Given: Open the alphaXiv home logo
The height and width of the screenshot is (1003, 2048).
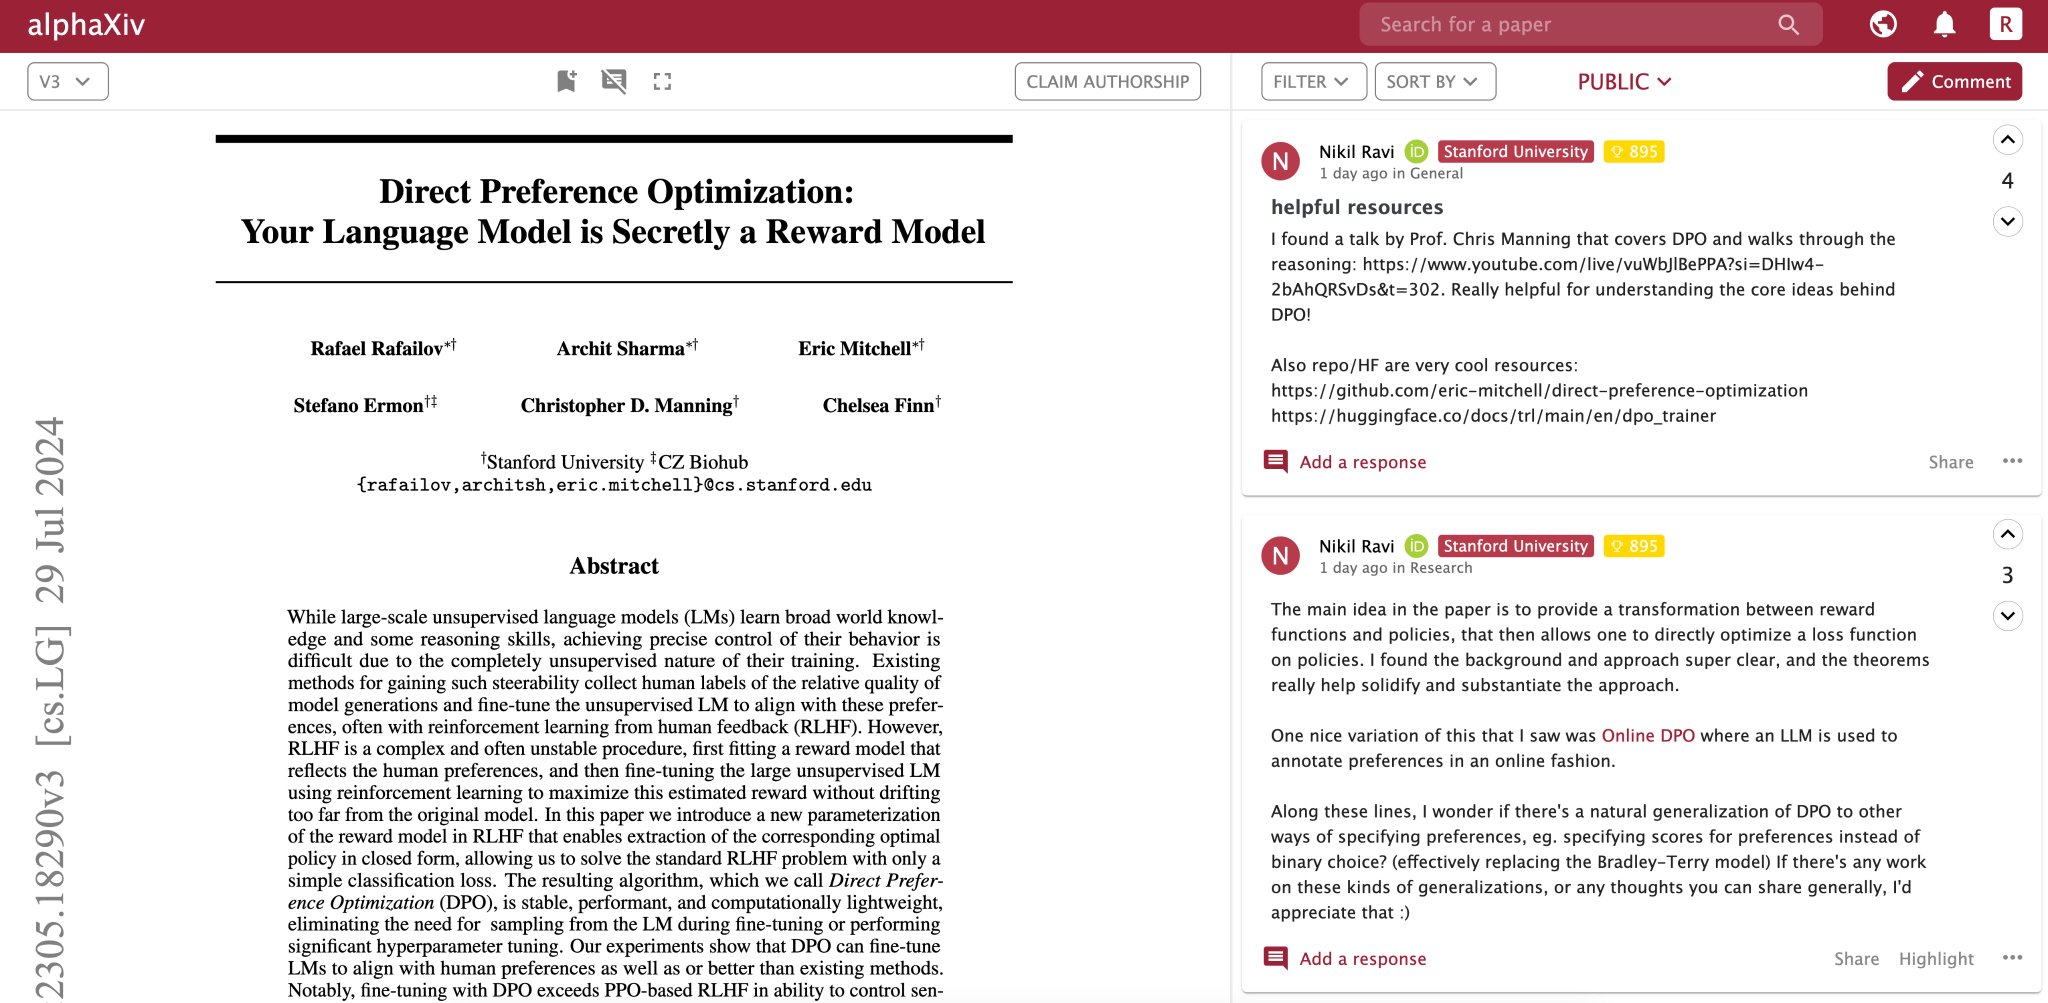Looking at the screenshot, I should (86, 25).
